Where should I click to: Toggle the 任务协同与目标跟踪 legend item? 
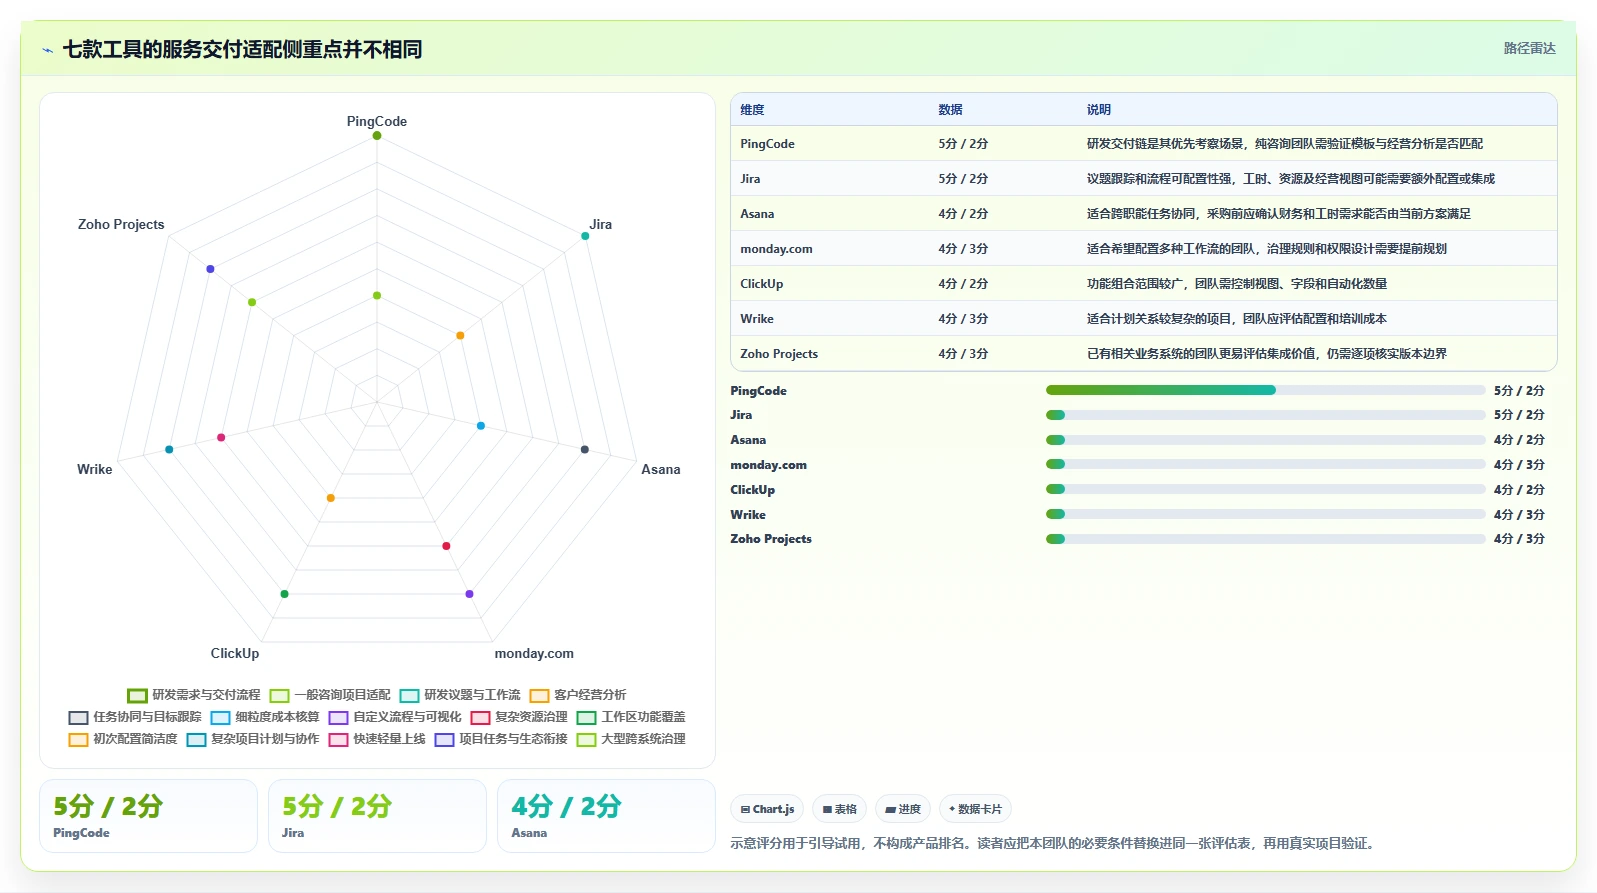pyautogui.click(x=134, y=717)
